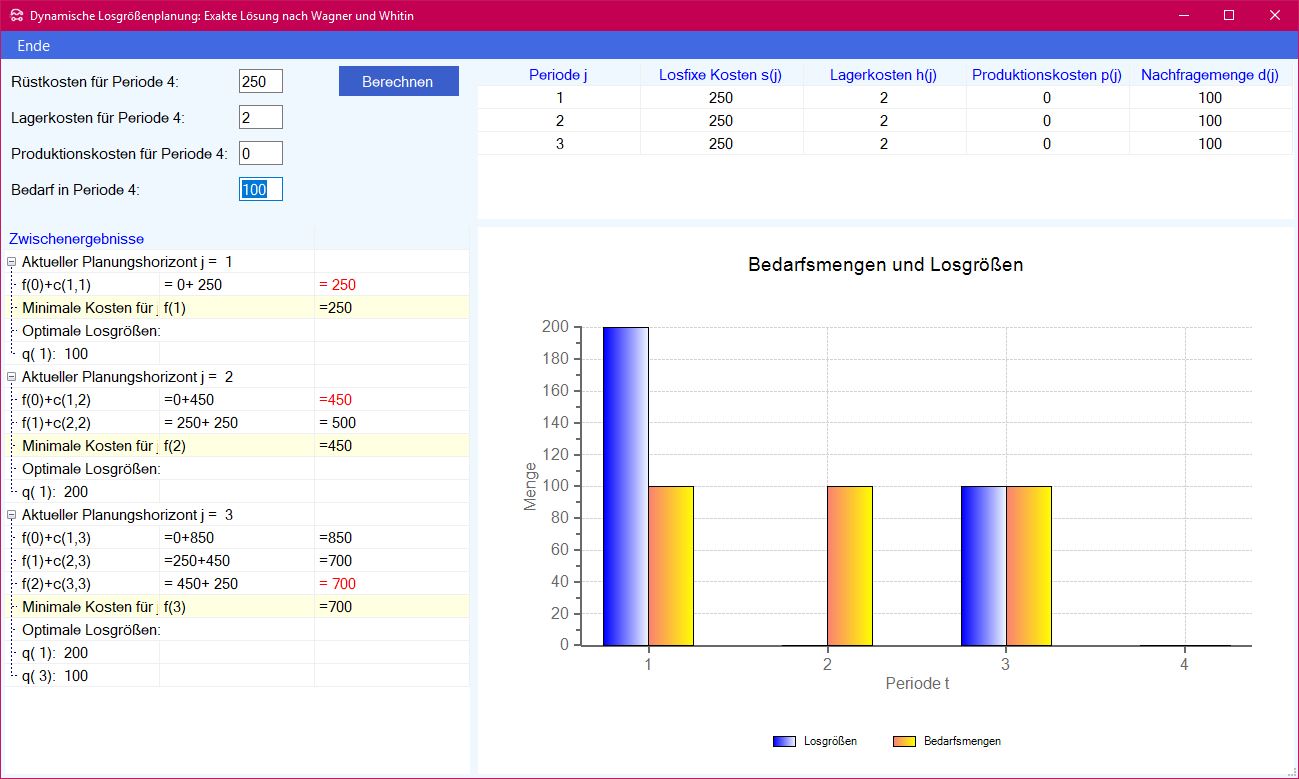Collapse the Planungshorizont j = 1 node

coord(12,262)
